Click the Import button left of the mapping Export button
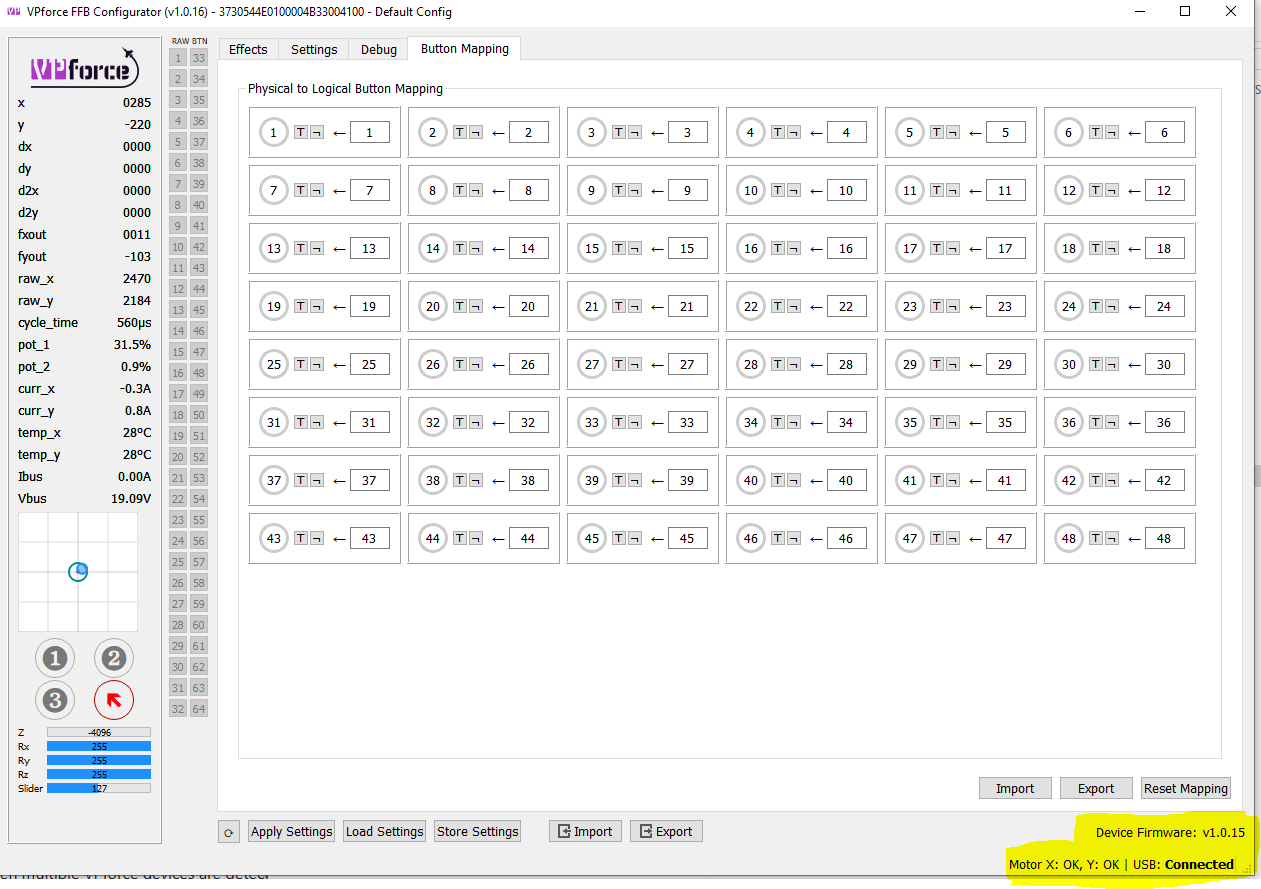The image size is (1261, 889). 1015,788
